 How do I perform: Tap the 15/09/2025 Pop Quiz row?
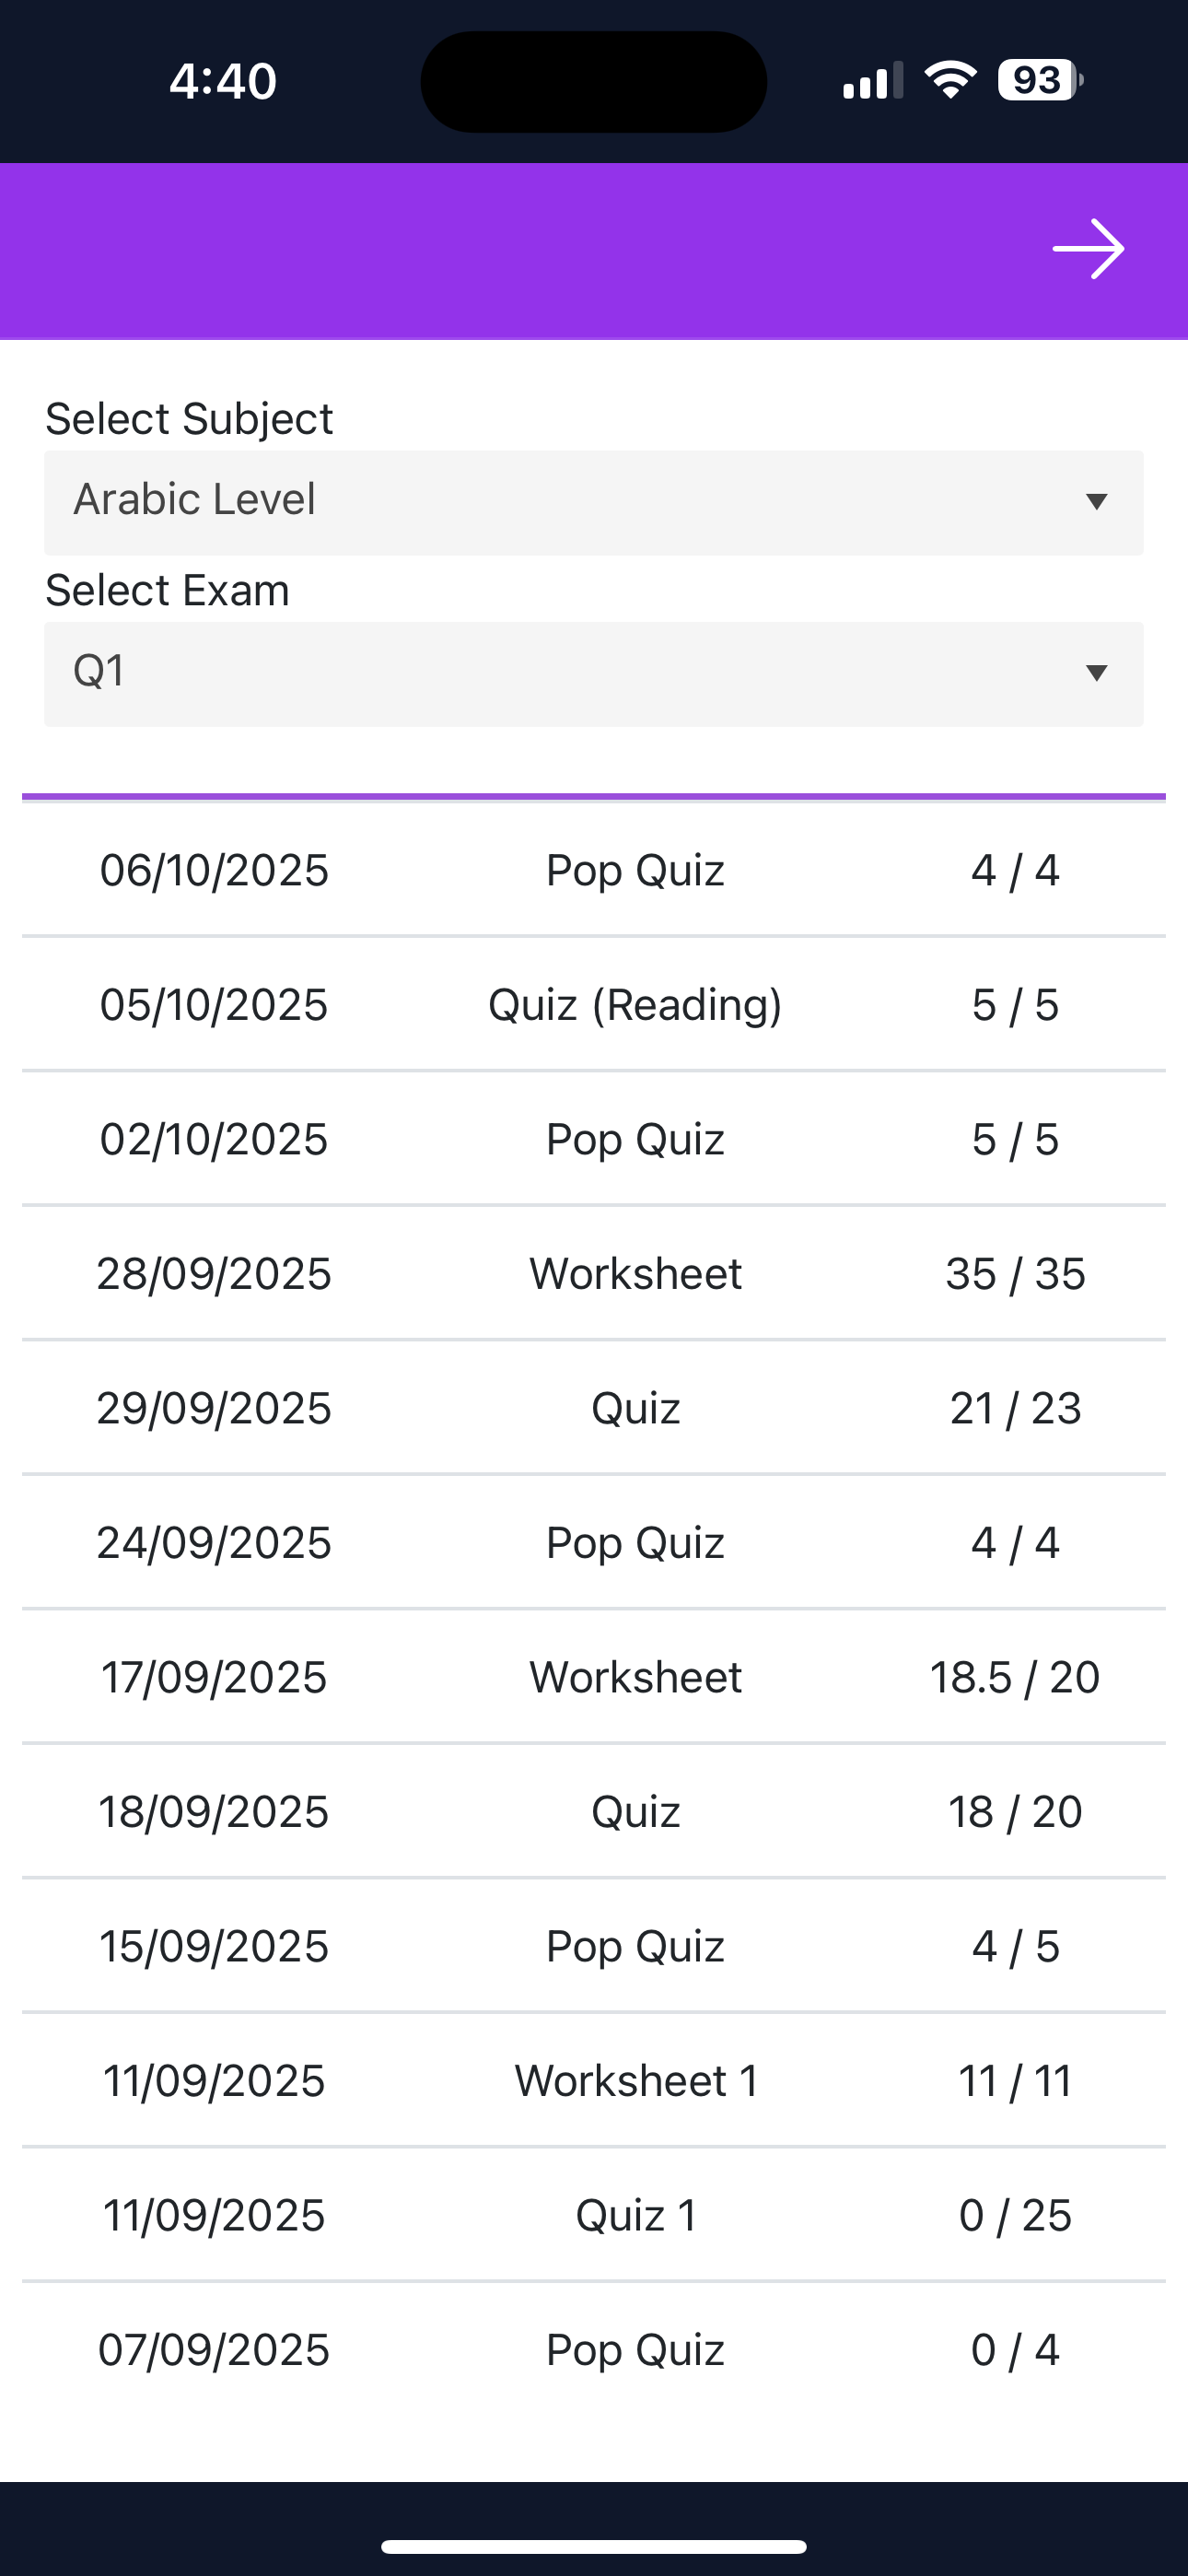pos(594,1947)
